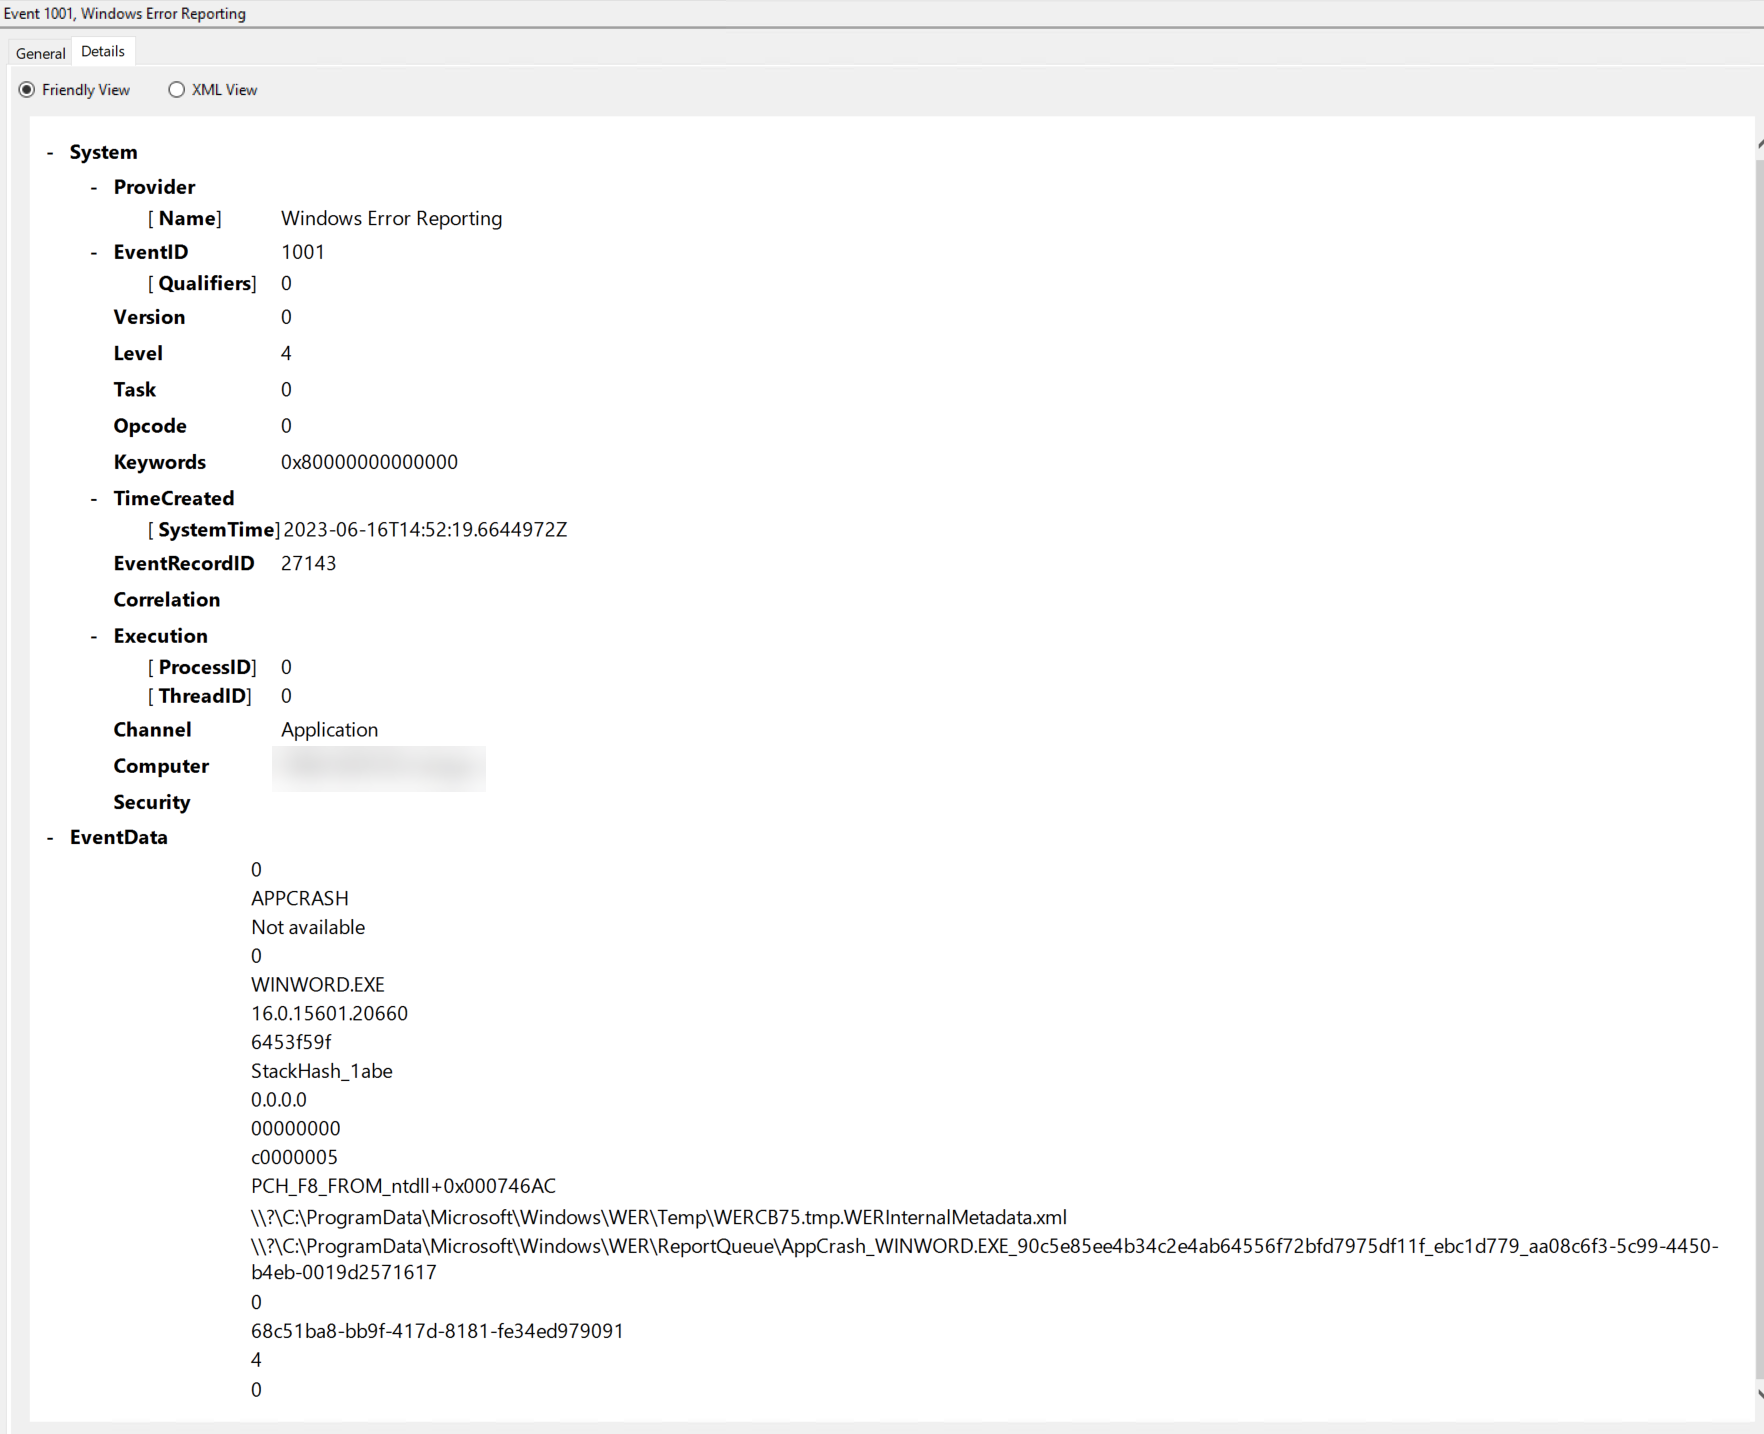Select the XML View radio button
Screen dimensions: 1764x1434
(x=176, y=89)
